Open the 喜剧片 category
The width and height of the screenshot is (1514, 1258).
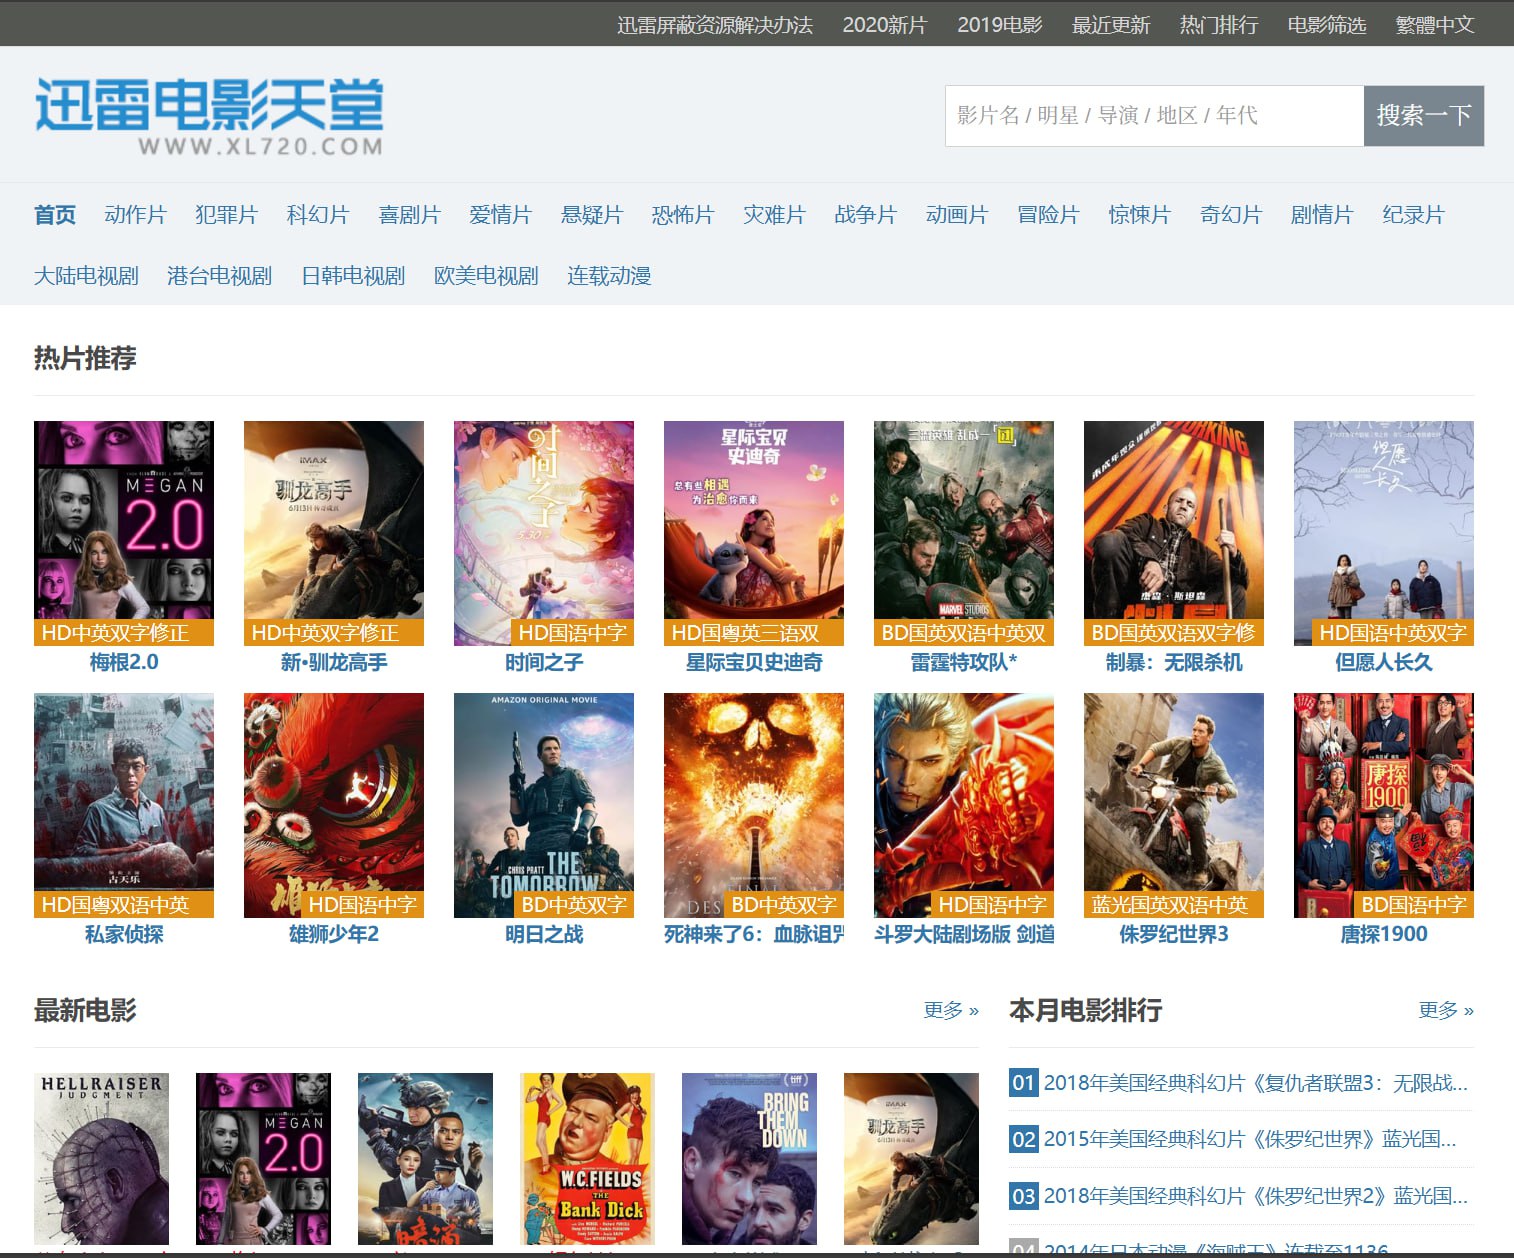pyautogui.click(x=409, y=215)
